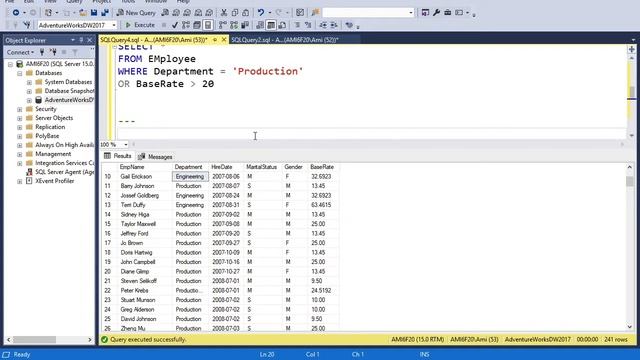Expand the Replication node

coord(20,127)
